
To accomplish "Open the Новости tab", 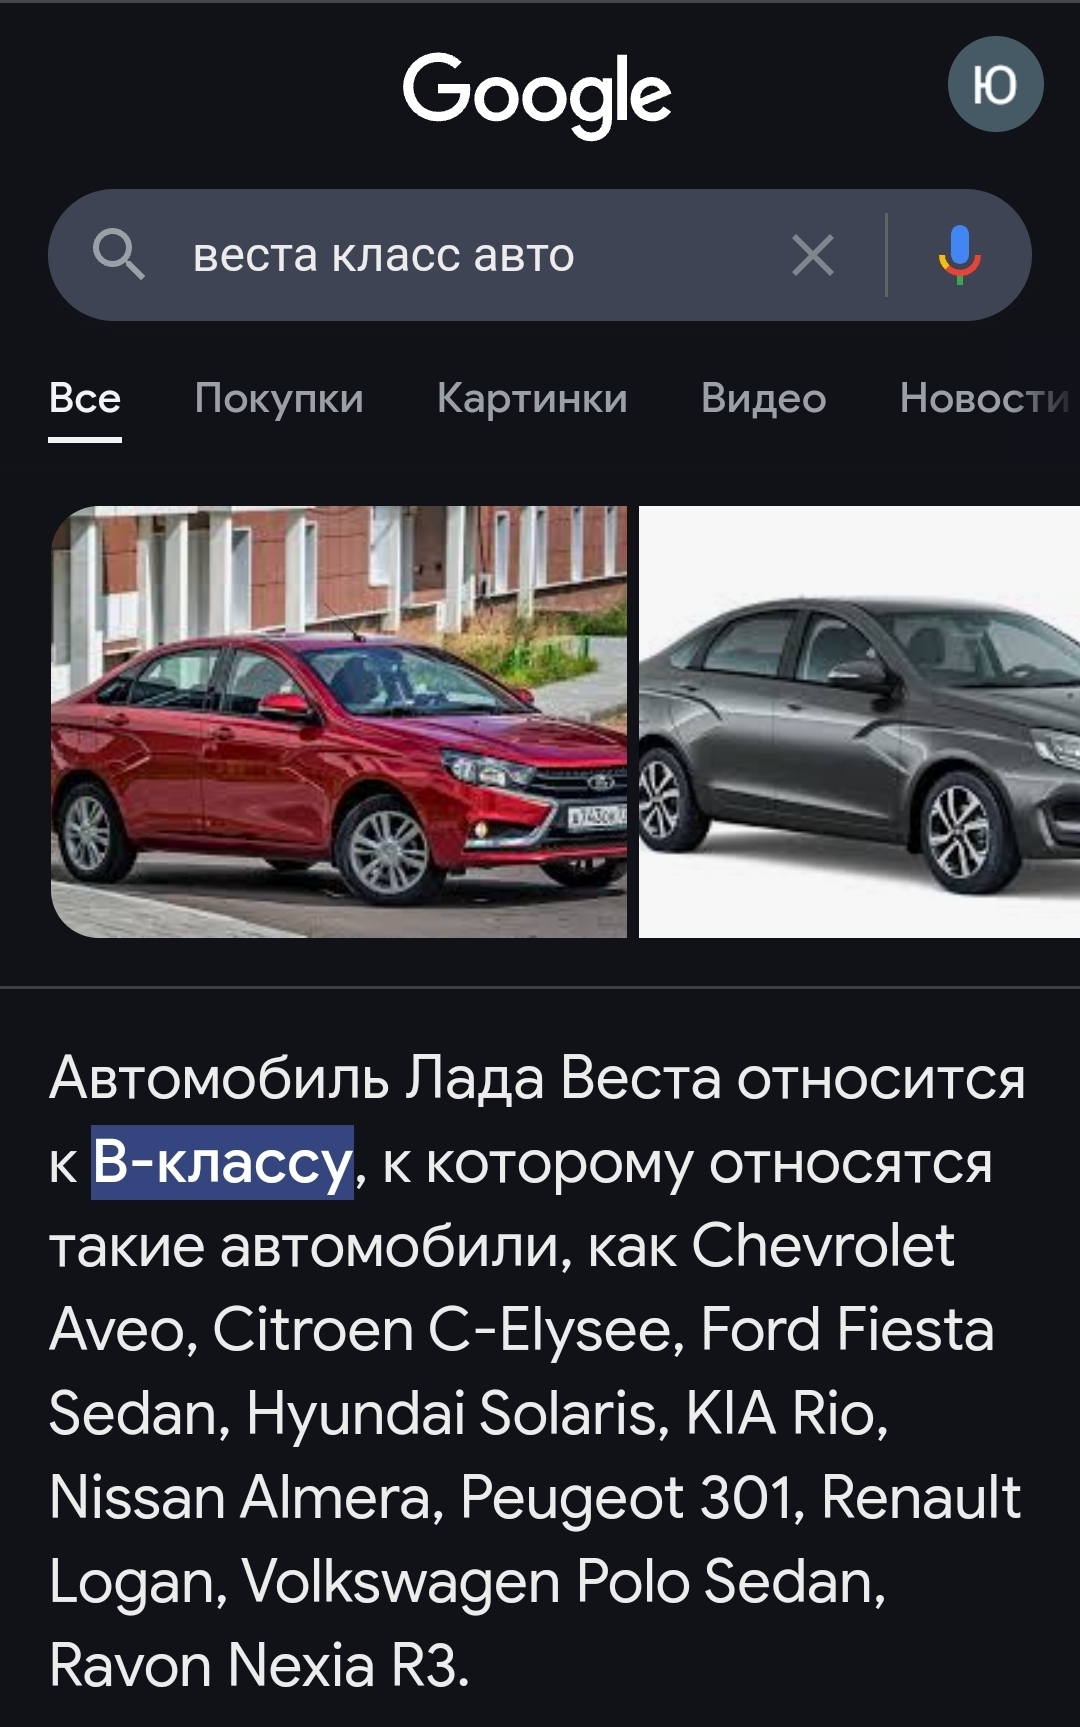I will point(986,399).
